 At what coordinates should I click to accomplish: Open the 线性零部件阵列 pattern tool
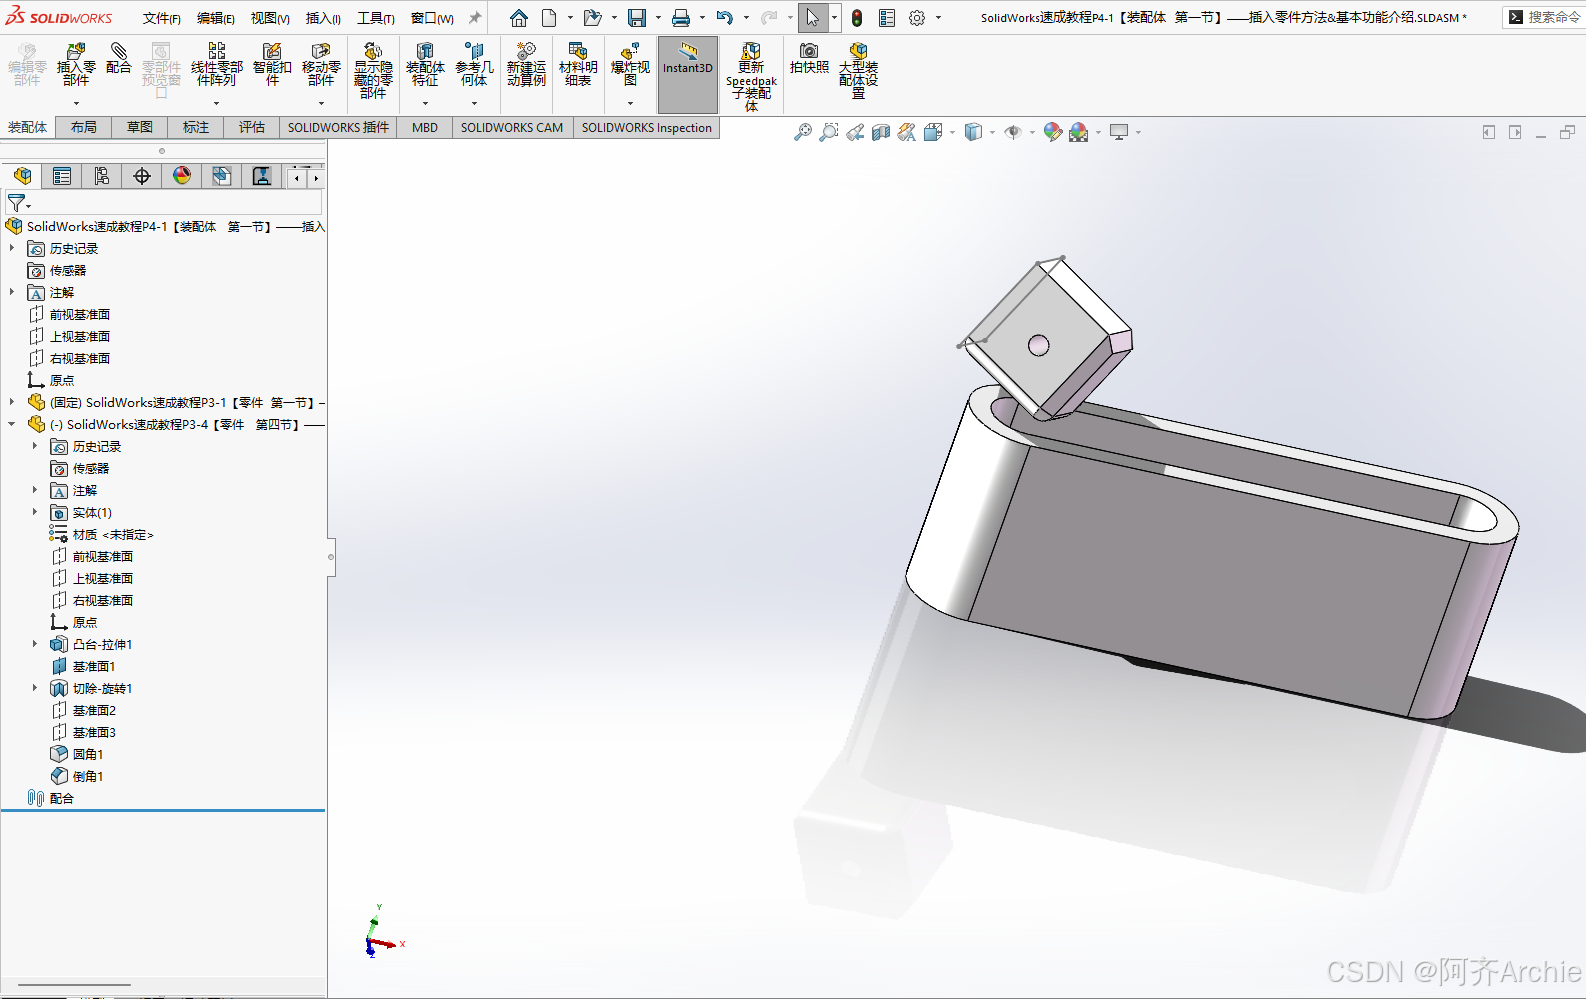point(216,64)
